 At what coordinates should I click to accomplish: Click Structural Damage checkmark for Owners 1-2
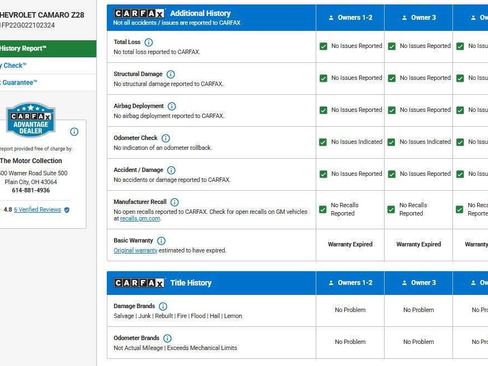pos(323,78)
